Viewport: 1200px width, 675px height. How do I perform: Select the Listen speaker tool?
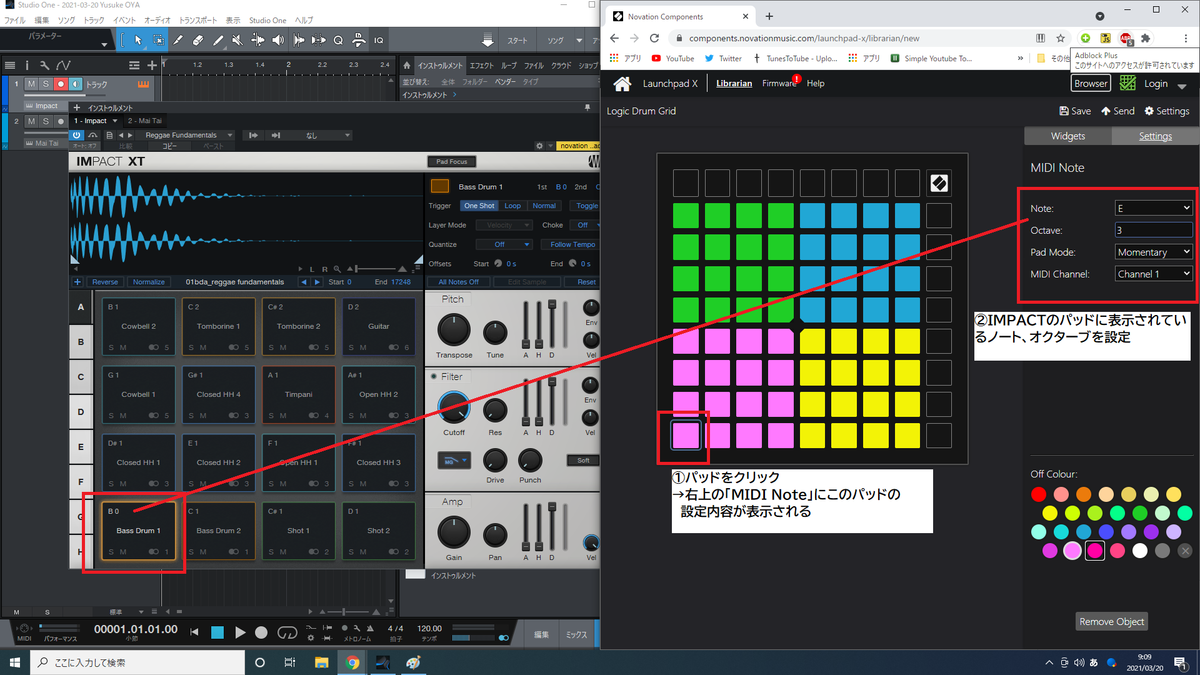pyautogui.click(x=278, y=40)
